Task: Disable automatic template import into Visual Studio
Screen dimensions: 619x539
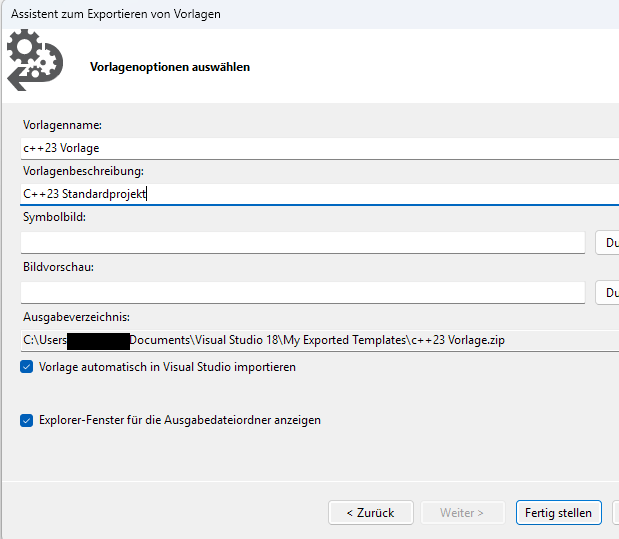Action: point(27,367)
